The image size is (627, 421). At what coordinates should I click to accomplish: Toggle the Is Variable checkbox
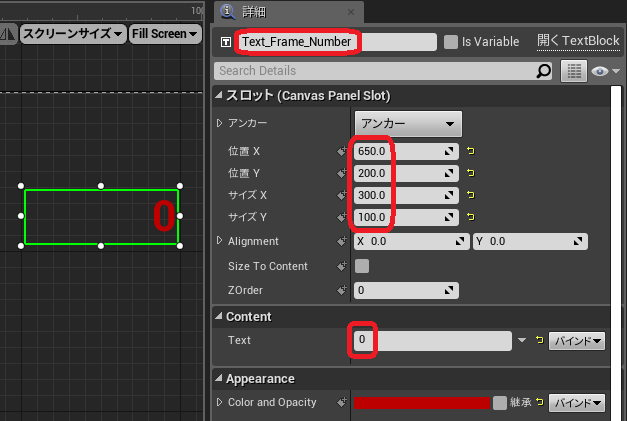click(x=451, y=42)
